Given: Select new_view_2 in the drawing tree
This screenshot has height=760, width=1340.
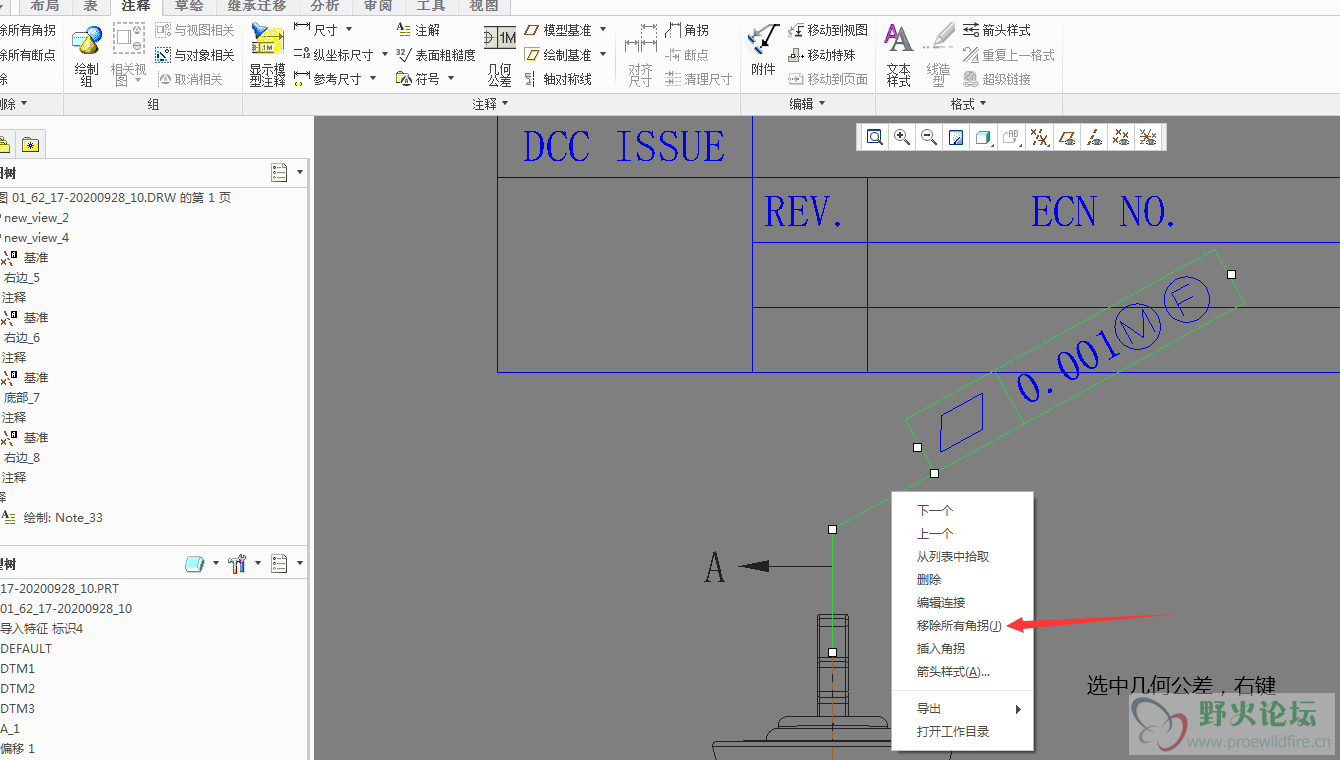Looking at the screenshot, I should pos(36,217).
